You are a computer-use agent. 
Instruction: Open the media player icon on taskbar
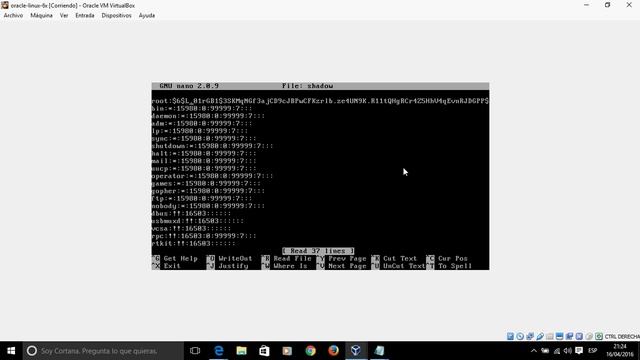[x=287, y=351]
